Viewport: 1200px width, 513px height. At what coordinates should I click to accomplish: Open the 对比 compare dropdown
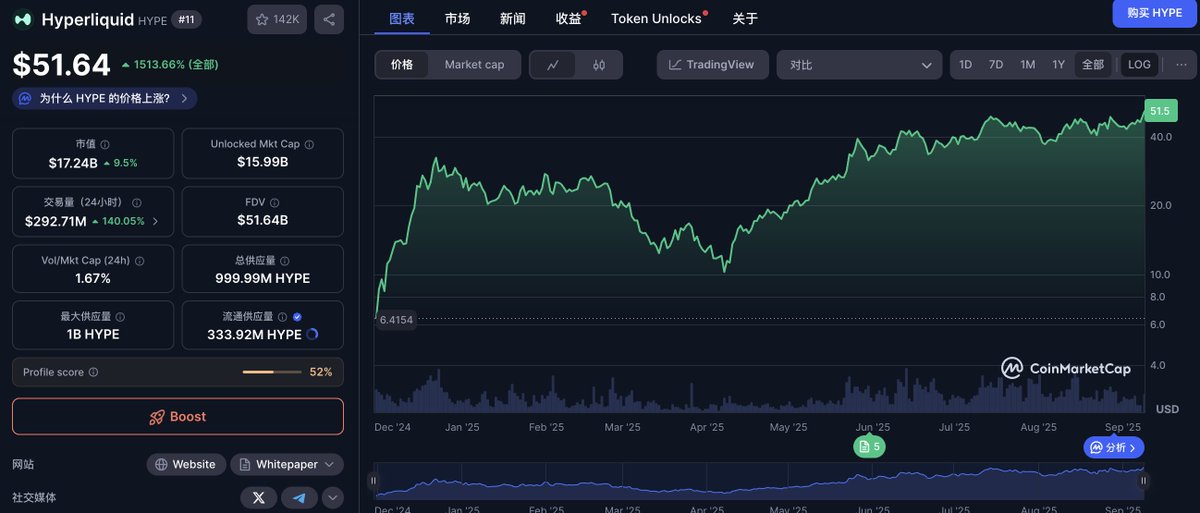pyautogui.click(x=859, y=65)
